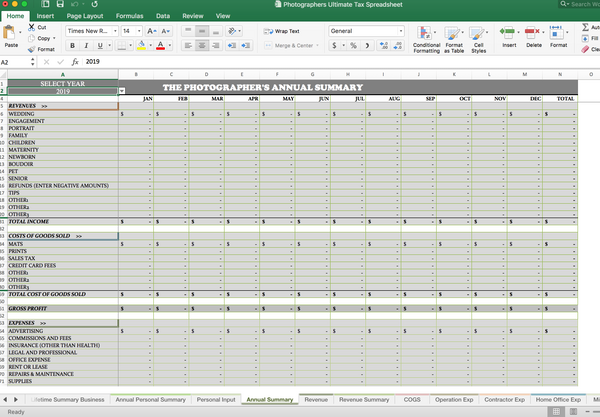Open the Page Layout ribbon tab
600x417 pixels.
(85, 16)
